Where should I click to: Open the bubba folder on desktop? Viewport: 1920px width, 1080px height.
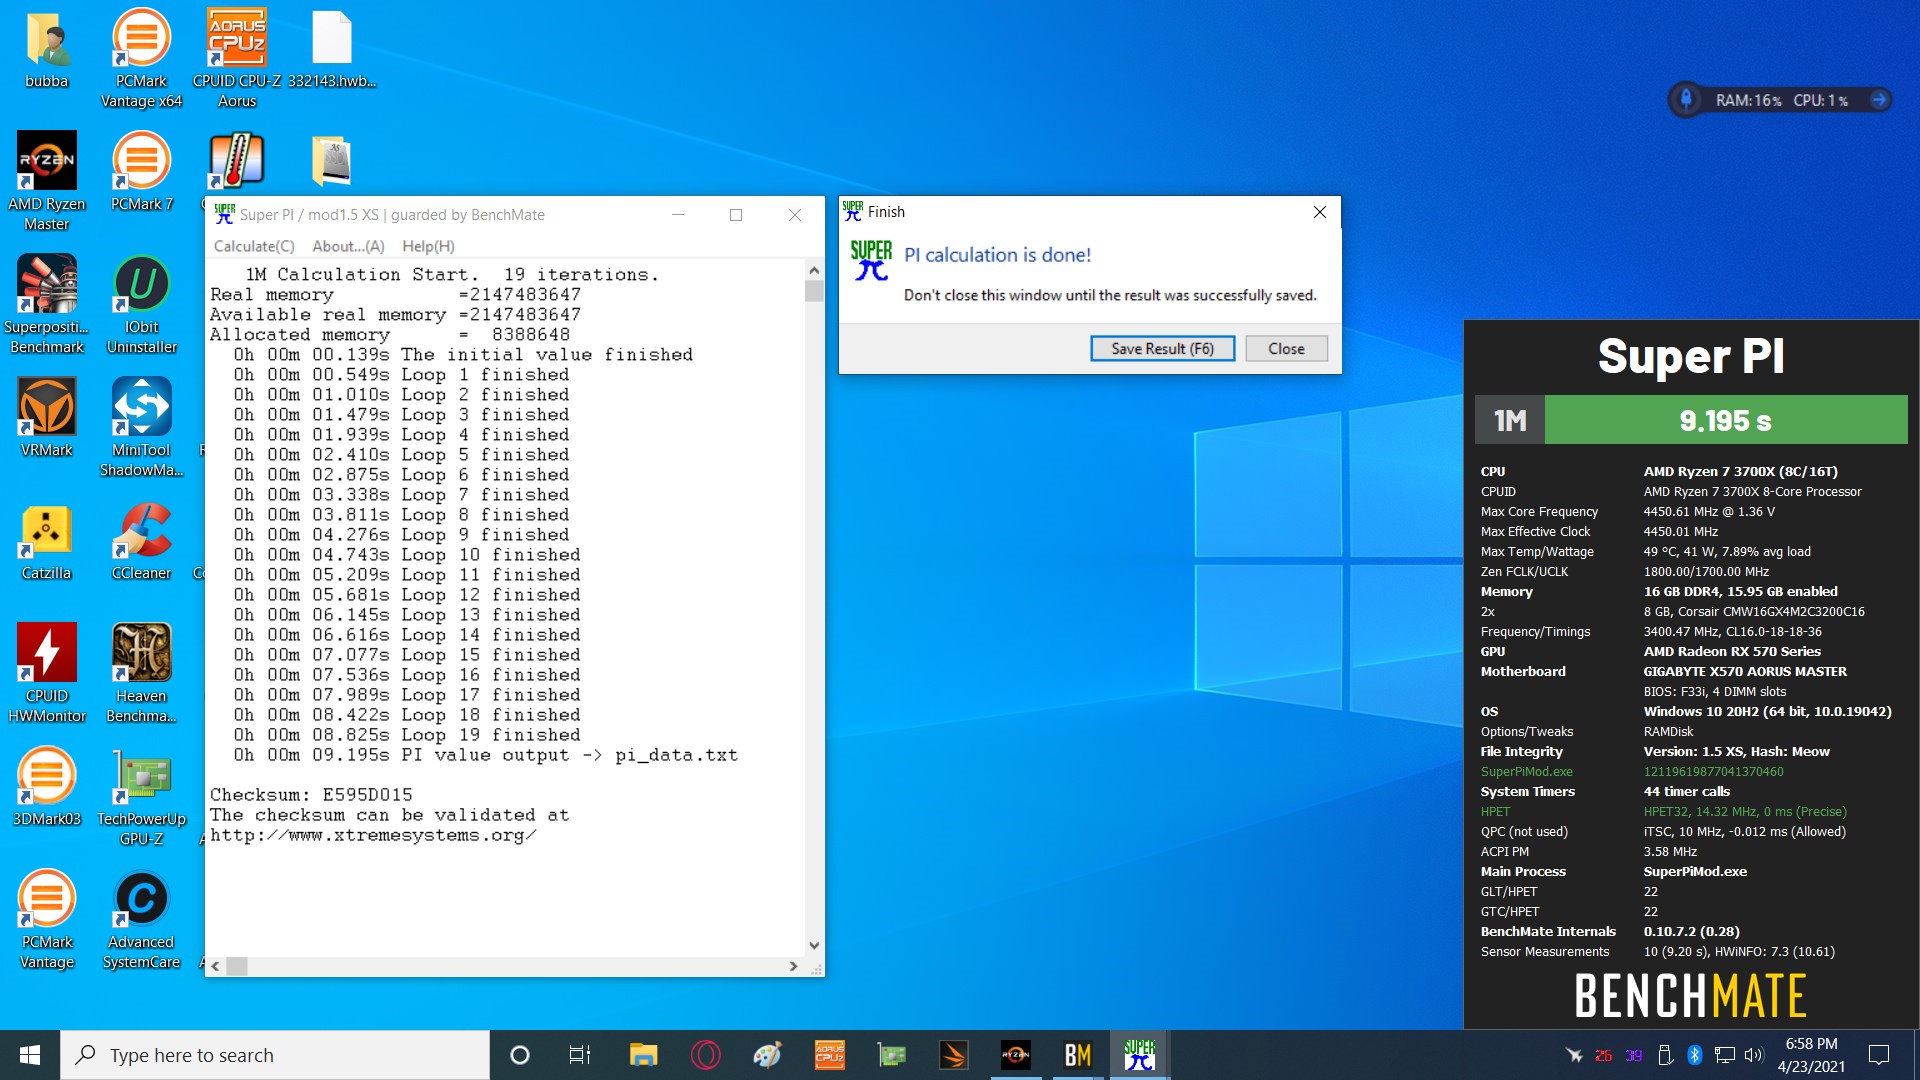tap(46, 50)
